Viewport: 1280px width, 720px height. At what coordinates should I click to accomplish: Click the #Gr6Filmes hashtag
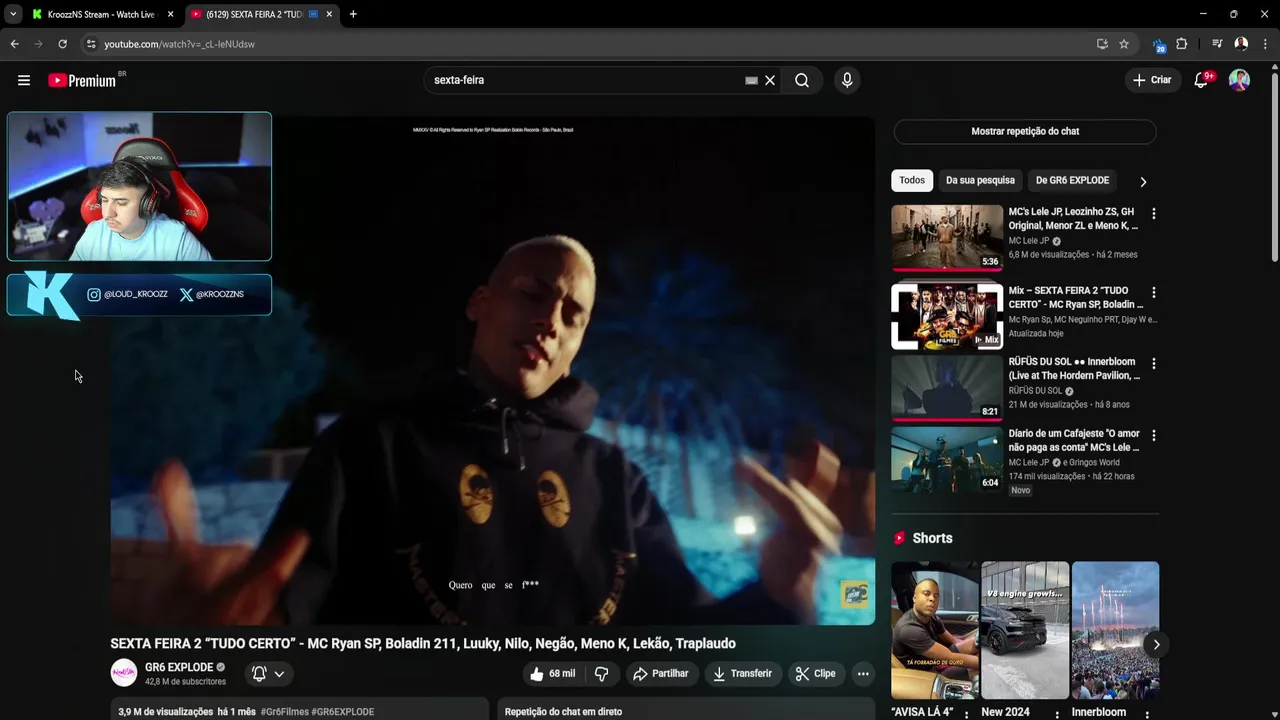pos(284,712)
